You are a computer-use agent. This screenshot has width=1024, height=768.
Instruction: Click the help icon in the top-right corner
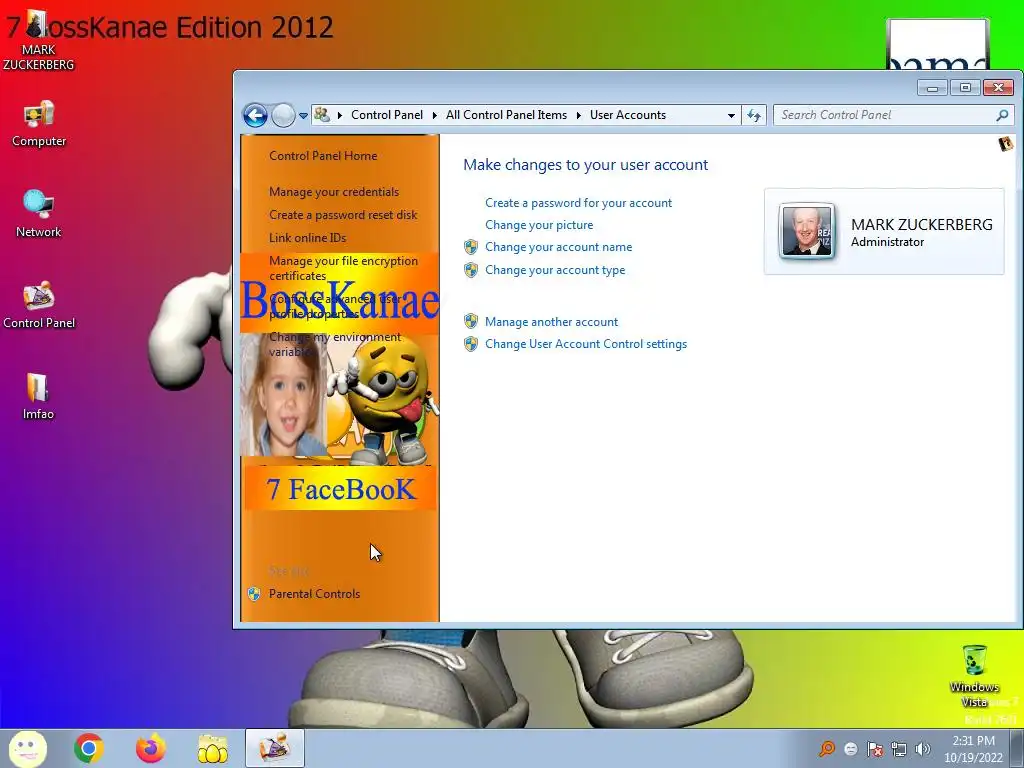tap(1006, 144)
